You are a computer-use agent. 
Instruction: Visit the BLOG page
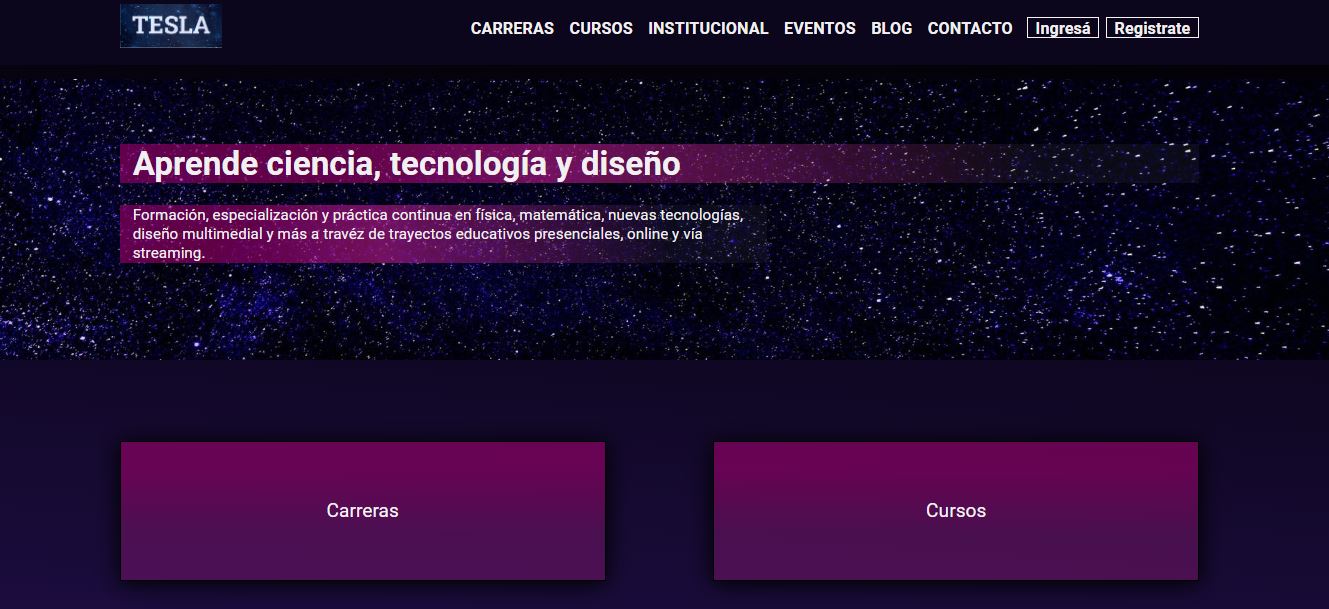892,28
